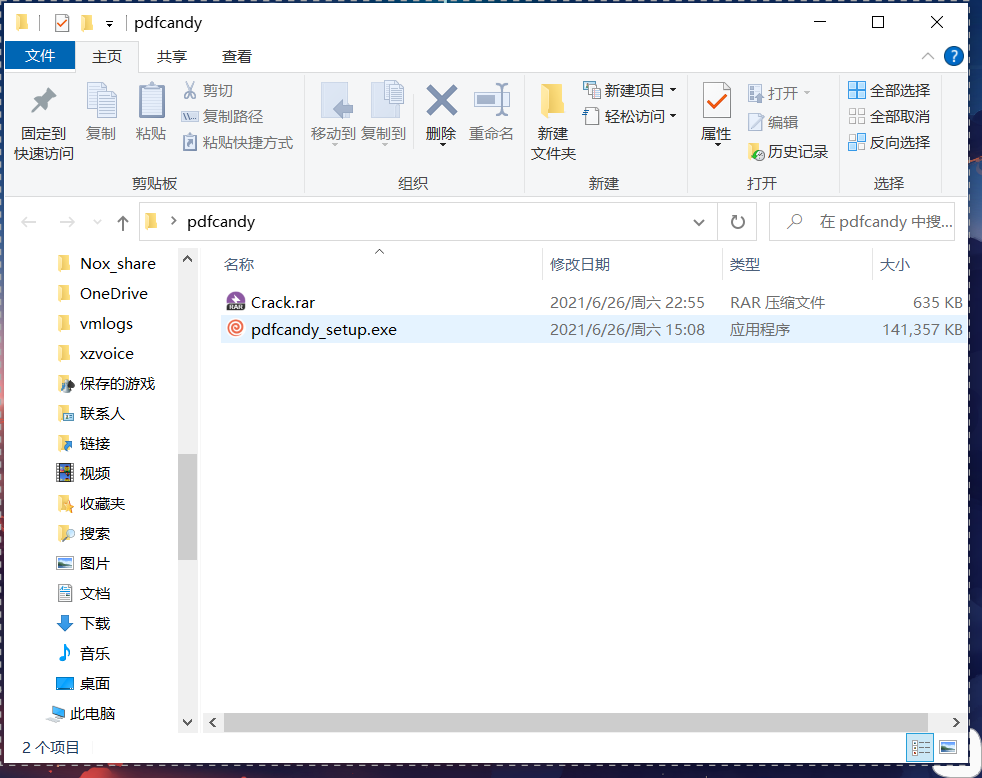The height and width of the screenshot is (778, 982).
Task: Open 下载 (Downloads) in sidebar
Action: tap(84, 624)
